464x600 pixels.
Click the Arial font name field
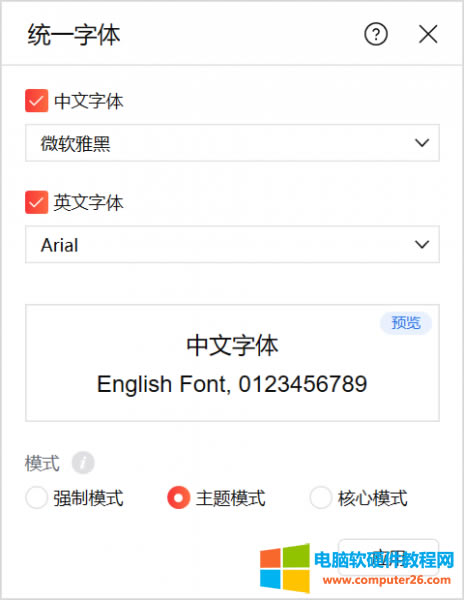pos(232,244)
